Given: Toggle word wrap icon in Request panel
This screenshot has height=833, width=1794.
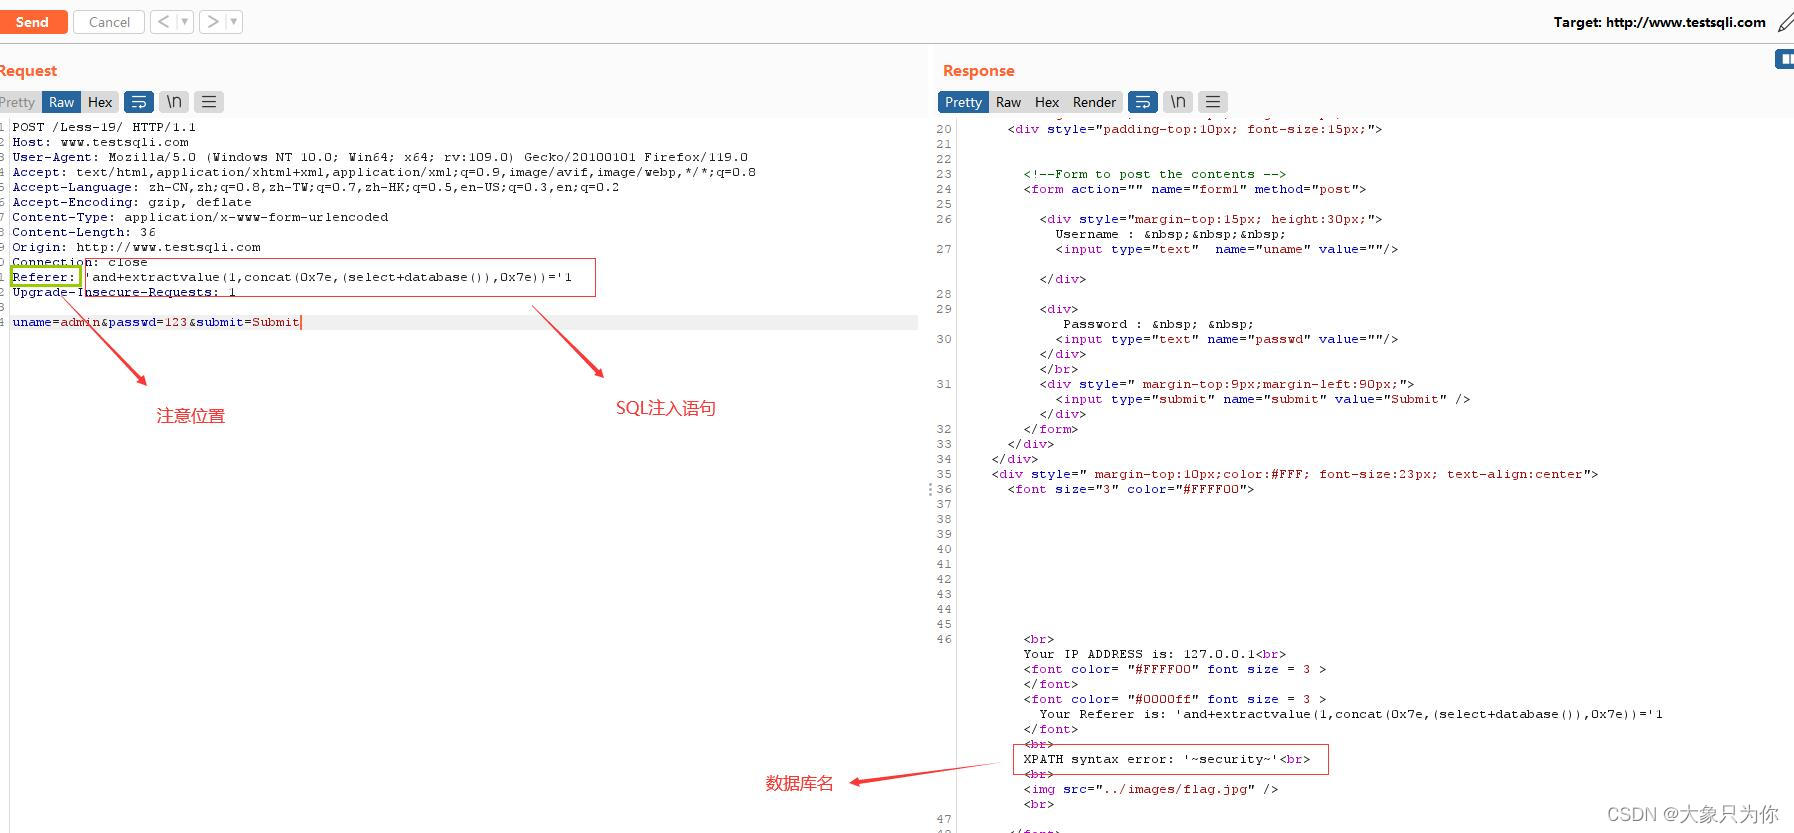Looking at the screenshot, I should 139,102.
